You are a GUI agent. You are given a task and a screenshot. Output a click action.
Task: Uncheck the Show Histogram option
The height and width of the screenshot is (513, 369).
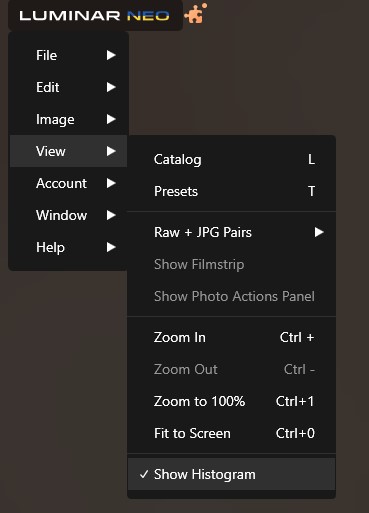(x=231, y=474)
